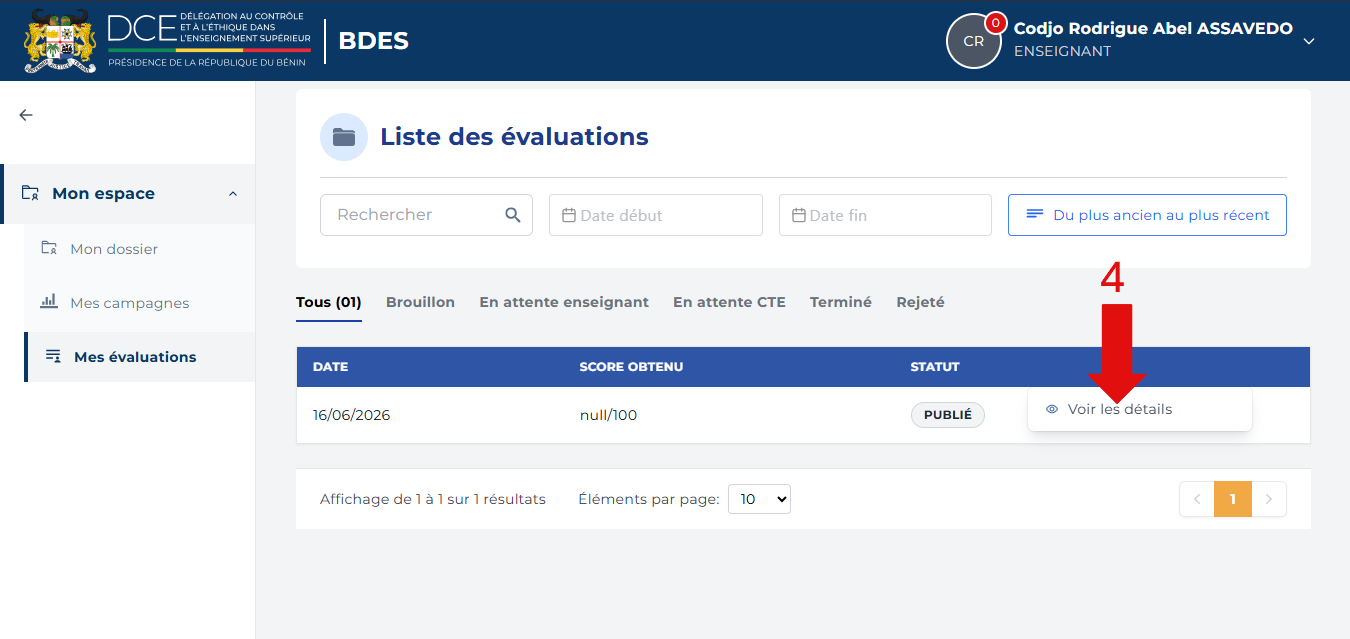Choose Voir les détails menu option
1350x639 pixels.
tap(1139, 409)
